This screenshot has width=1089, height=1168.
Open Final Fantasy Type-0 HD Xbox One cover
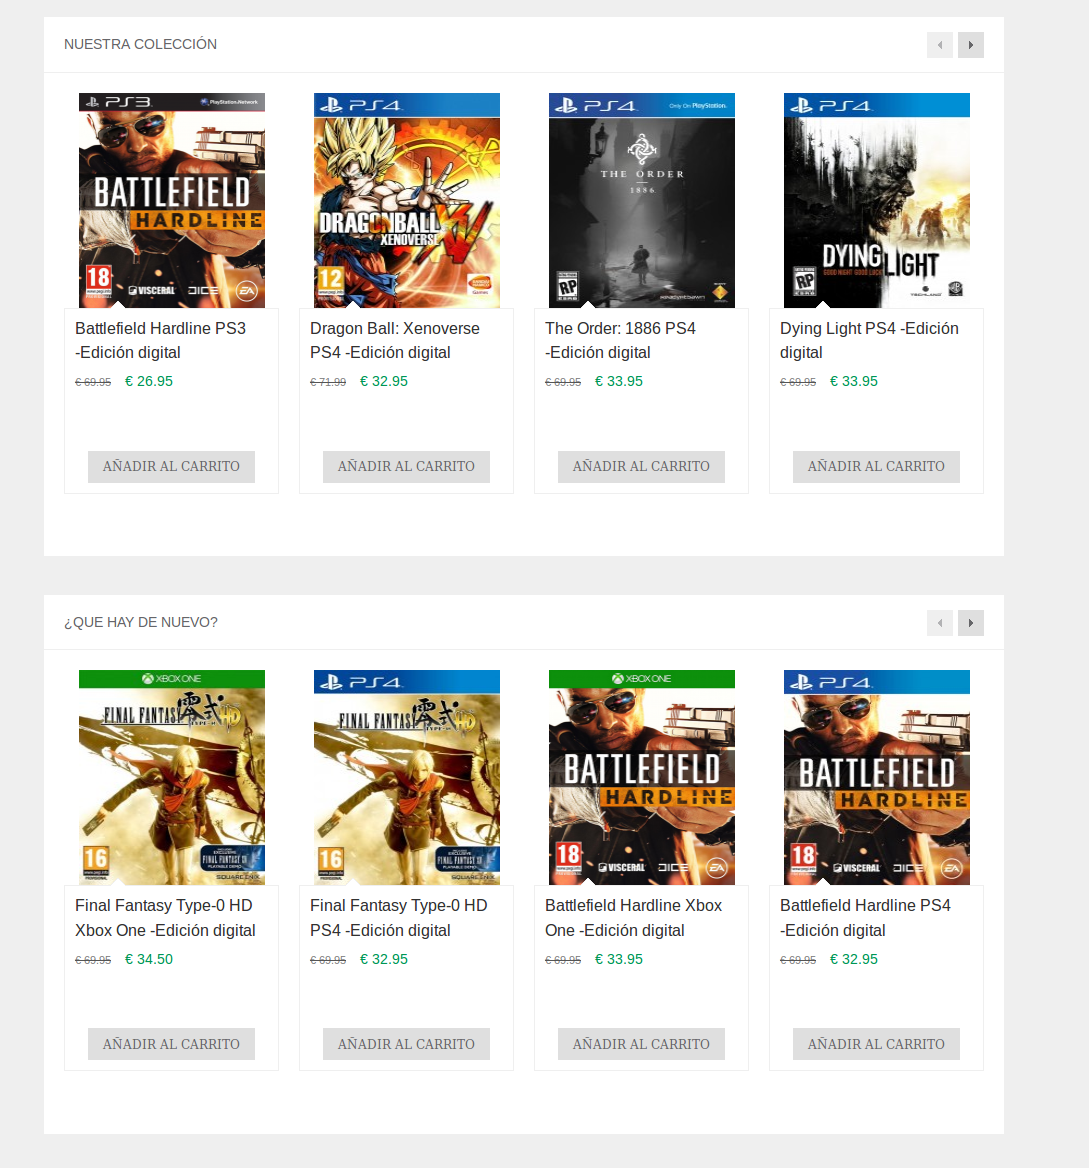(x=171, y=778)
